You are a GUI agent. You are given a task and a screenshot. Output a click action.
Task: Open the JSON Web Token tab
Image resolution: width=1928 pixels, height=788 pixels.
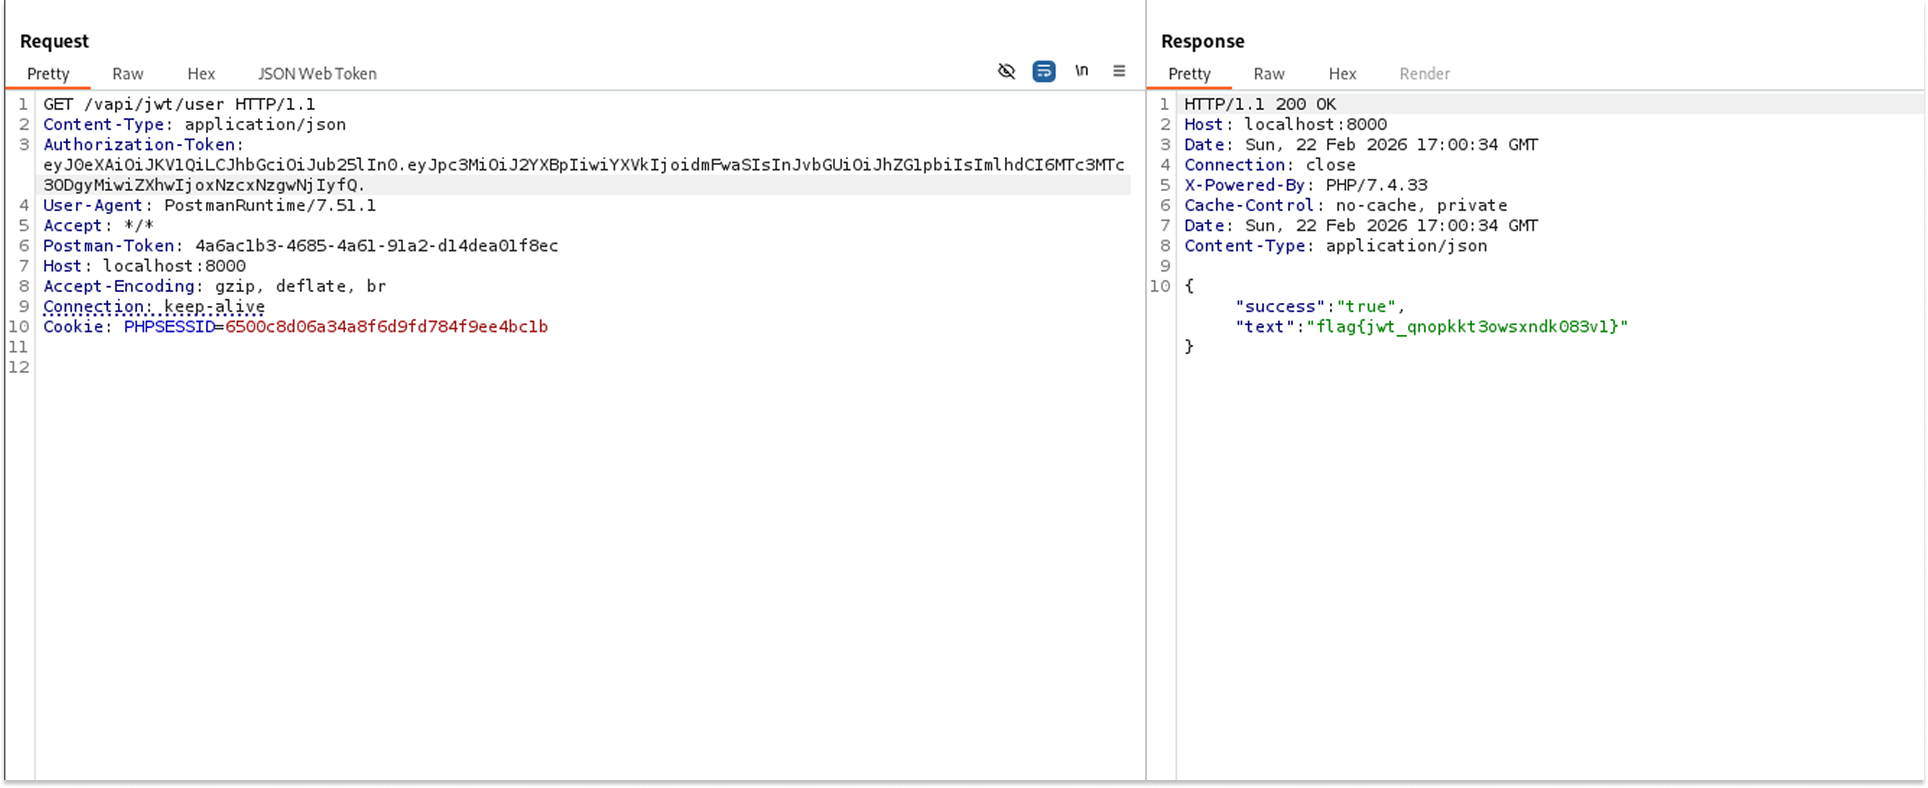[317, 74]
